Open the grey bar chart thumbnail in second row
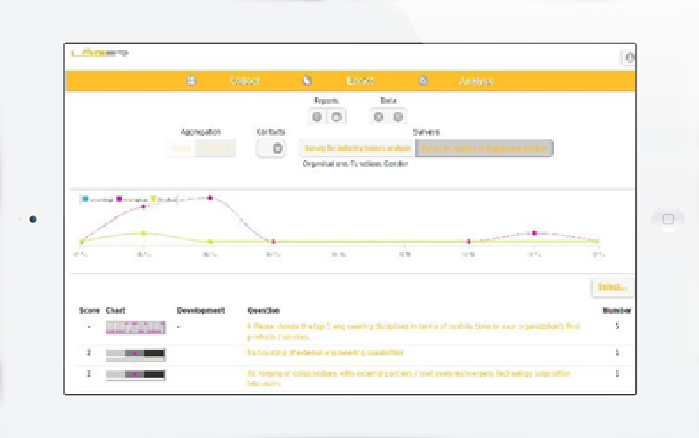Image resolution: width=699 pixels, height=438 pixels. tap(136, 354)
